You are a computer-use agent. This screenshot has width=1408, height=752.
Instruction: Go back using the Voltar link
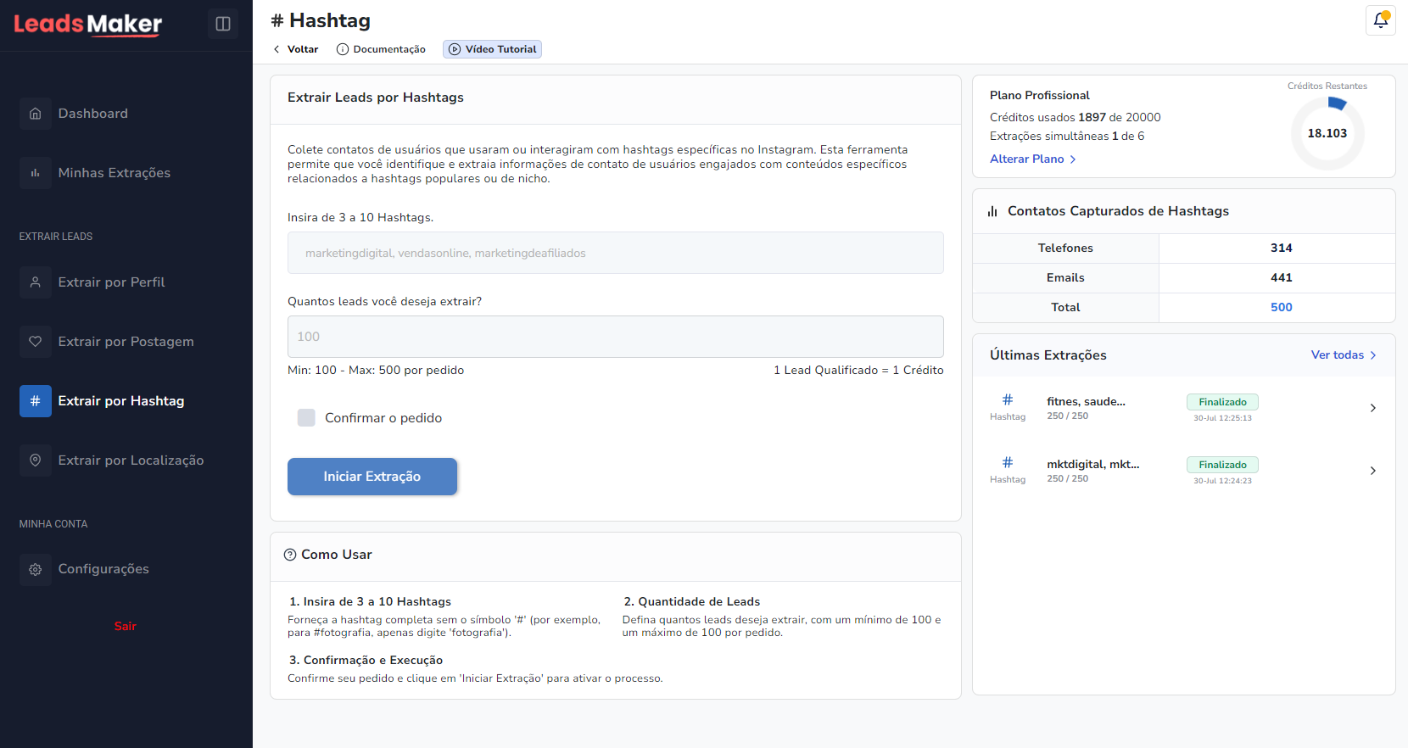click(296, 49)
